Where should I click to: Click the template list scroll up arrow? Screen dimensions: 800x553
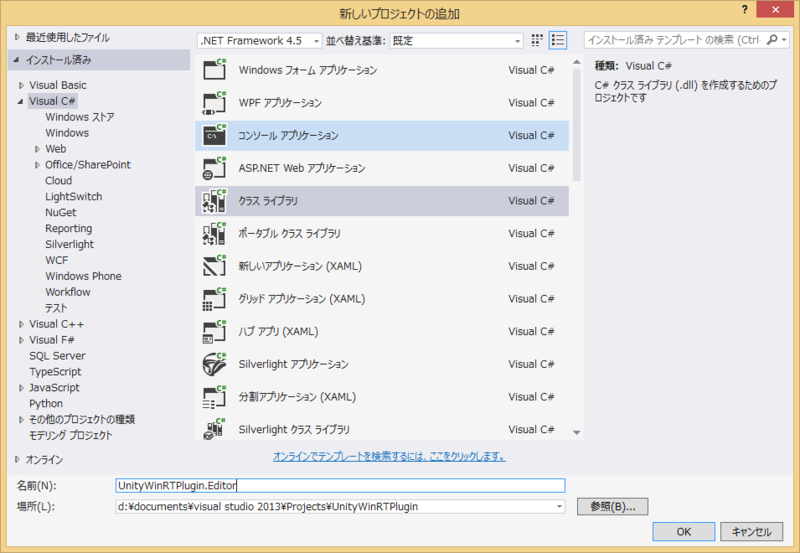(x=577, y=62)
